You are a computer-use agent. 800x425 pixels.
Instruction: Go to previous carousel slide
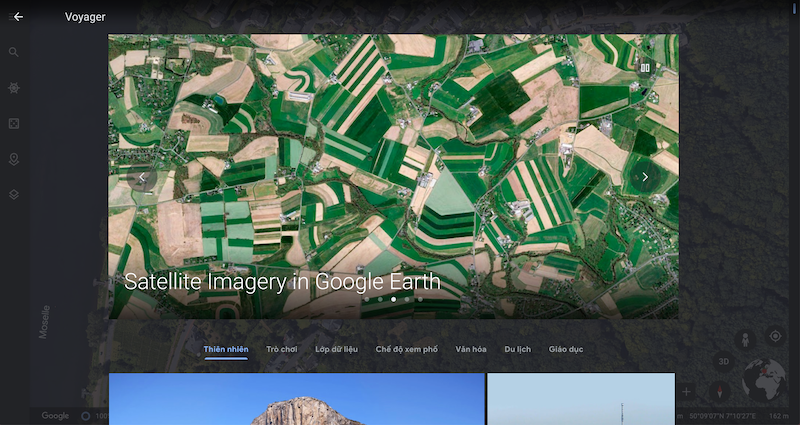point(142,177)
